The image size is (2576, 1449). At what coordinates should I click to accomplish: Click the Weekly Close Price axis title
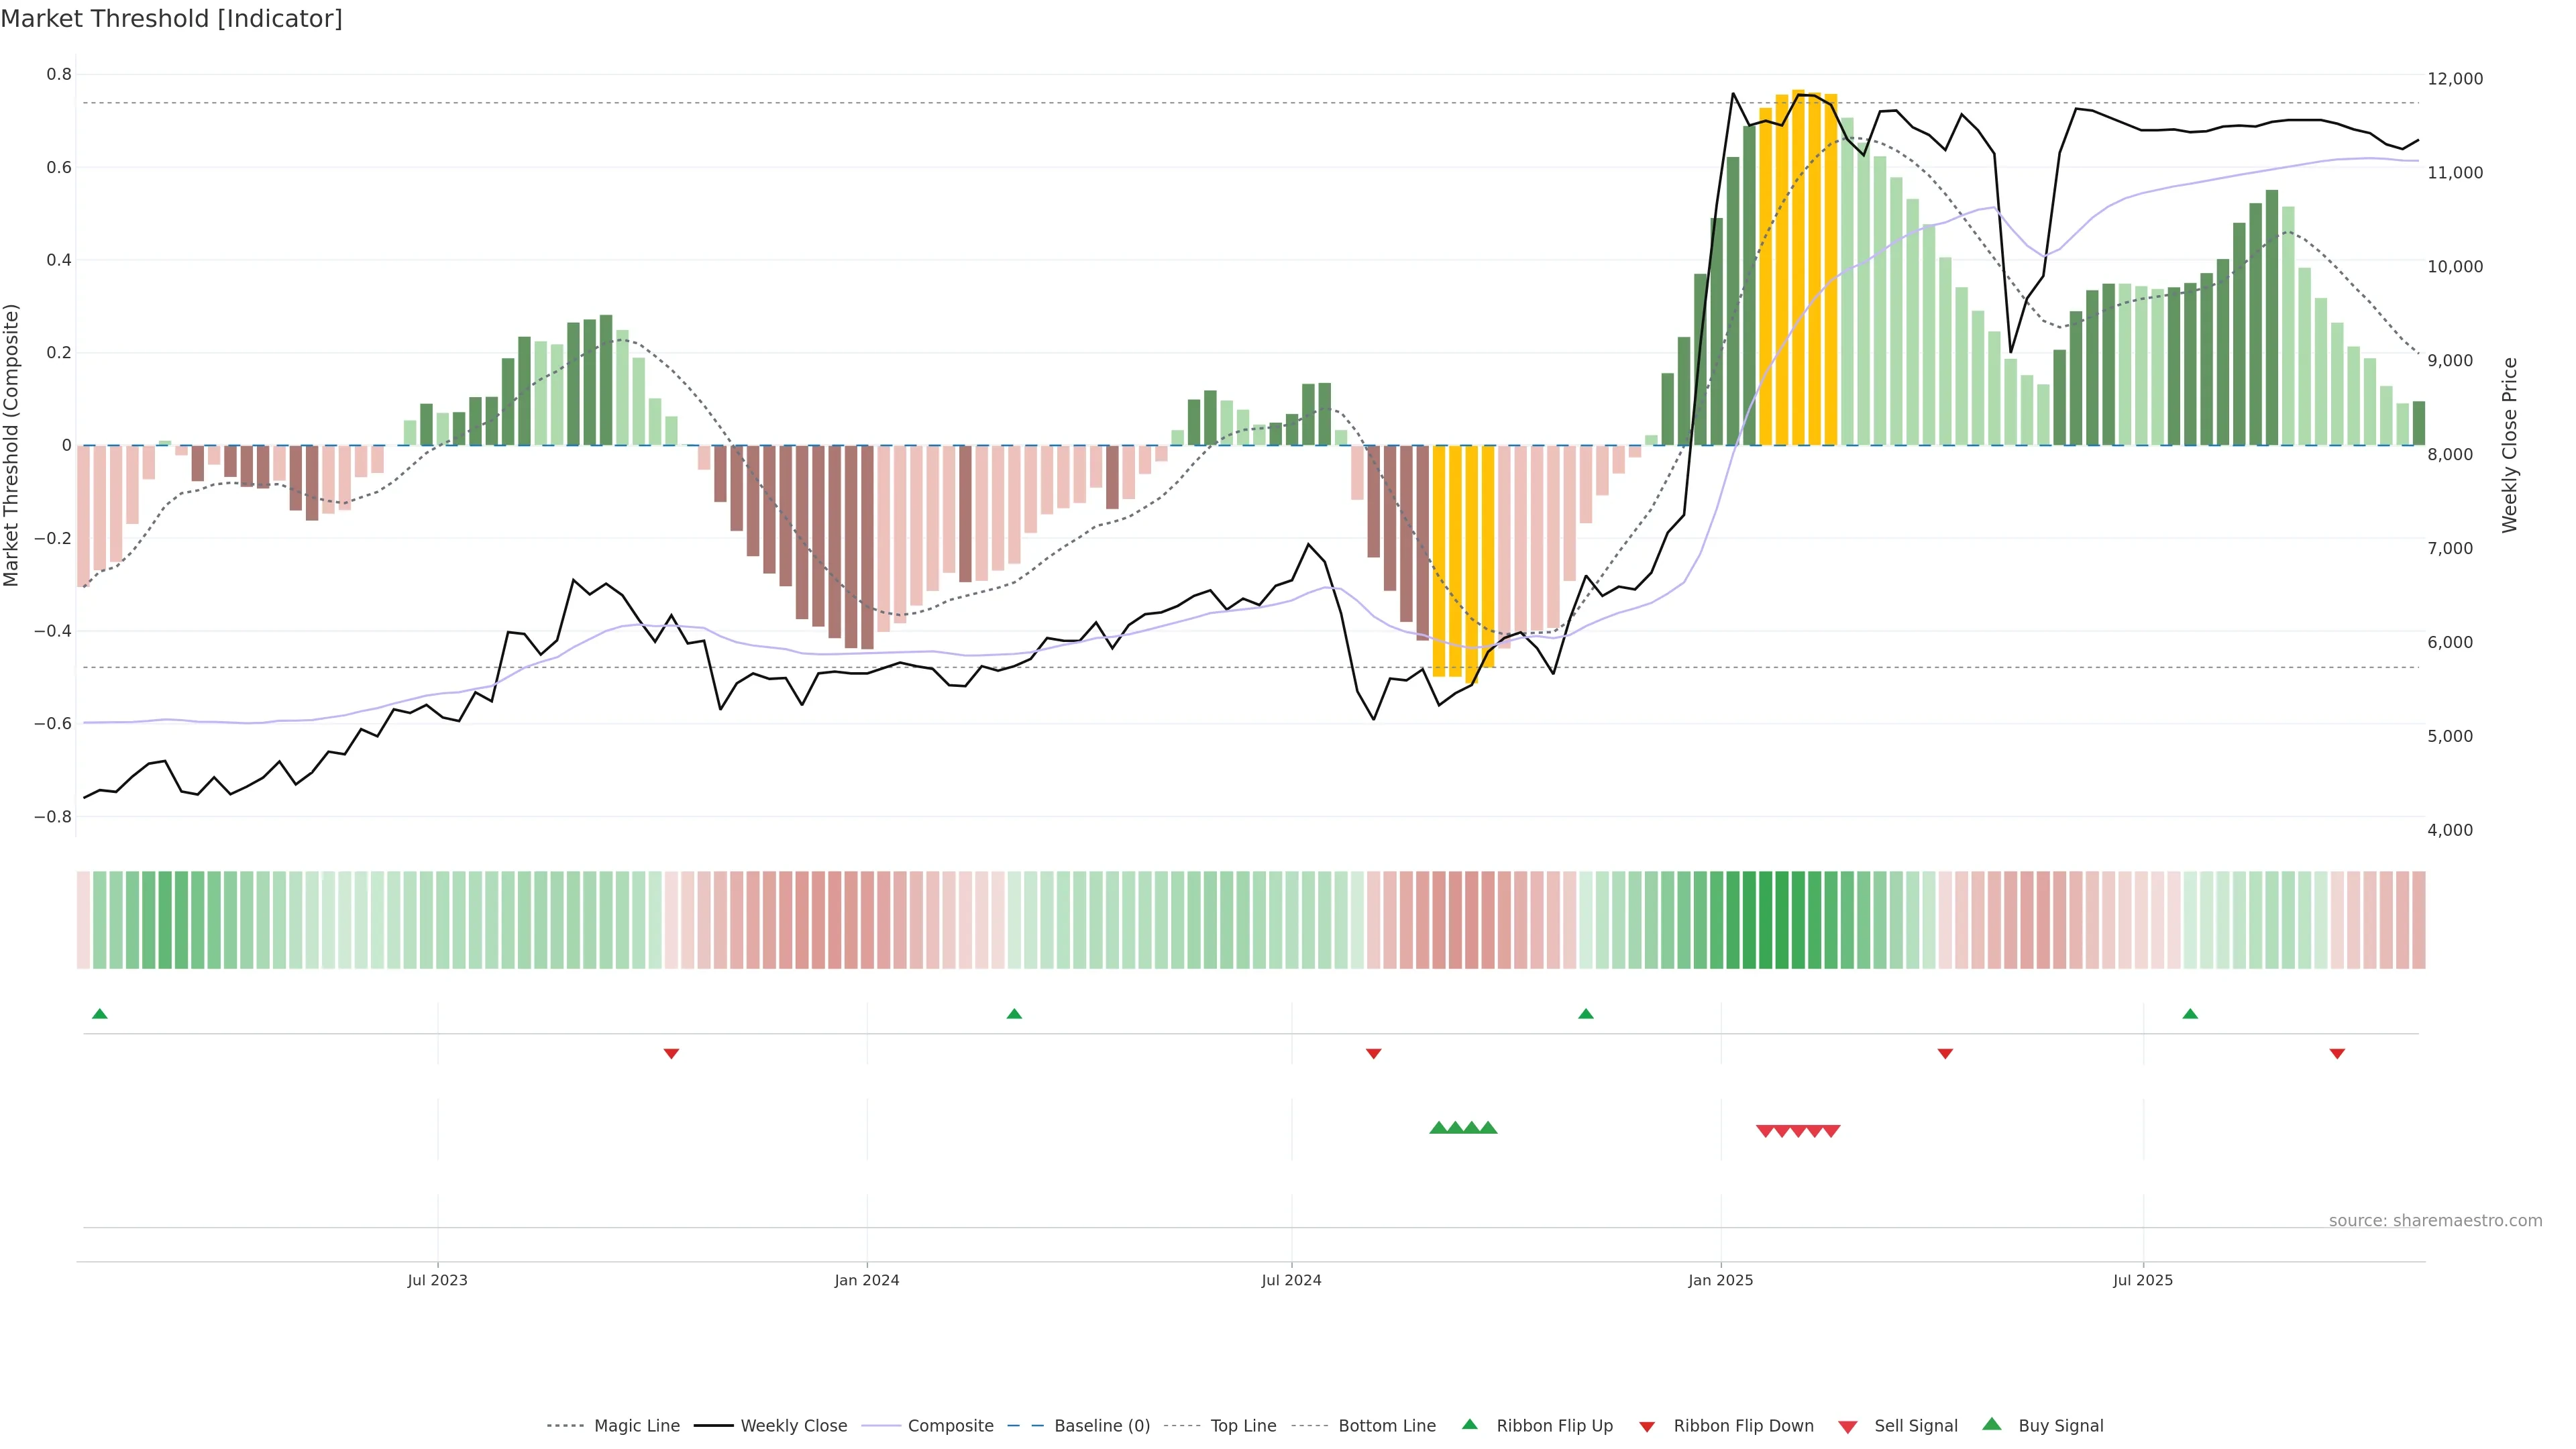tap(2510, 445)
